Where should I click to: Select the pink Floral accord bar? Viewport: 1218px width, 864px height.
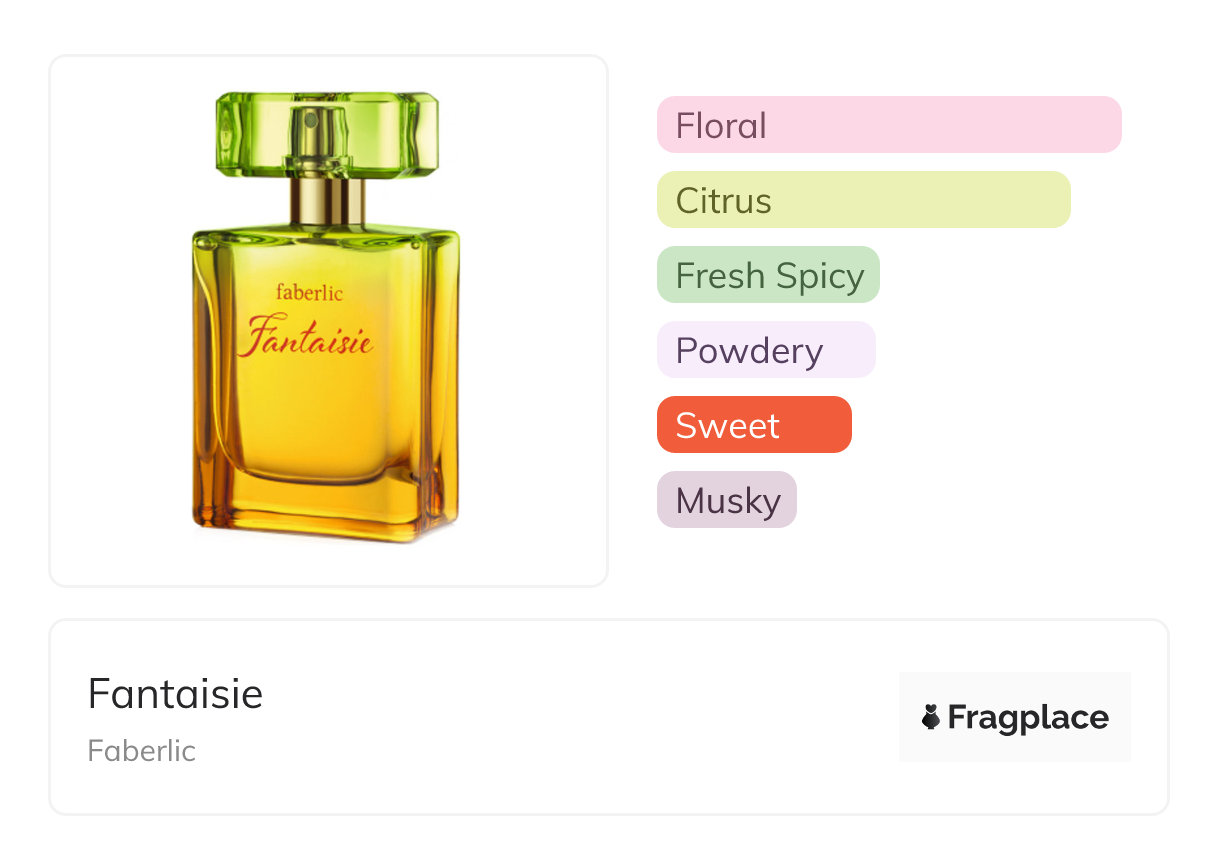pyautogui.click(x=889, y=125)
